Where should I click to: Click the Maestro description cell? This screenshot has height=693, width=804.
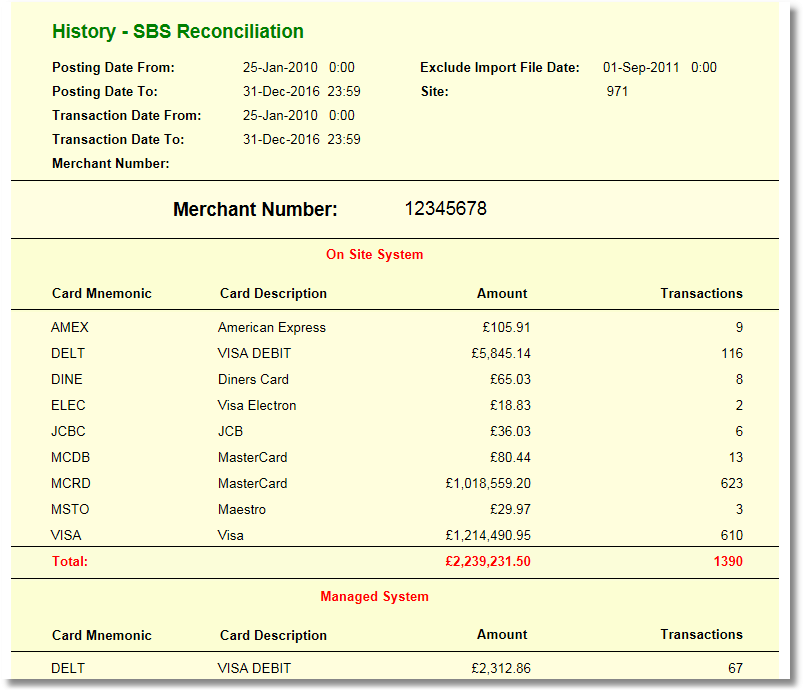242,509
